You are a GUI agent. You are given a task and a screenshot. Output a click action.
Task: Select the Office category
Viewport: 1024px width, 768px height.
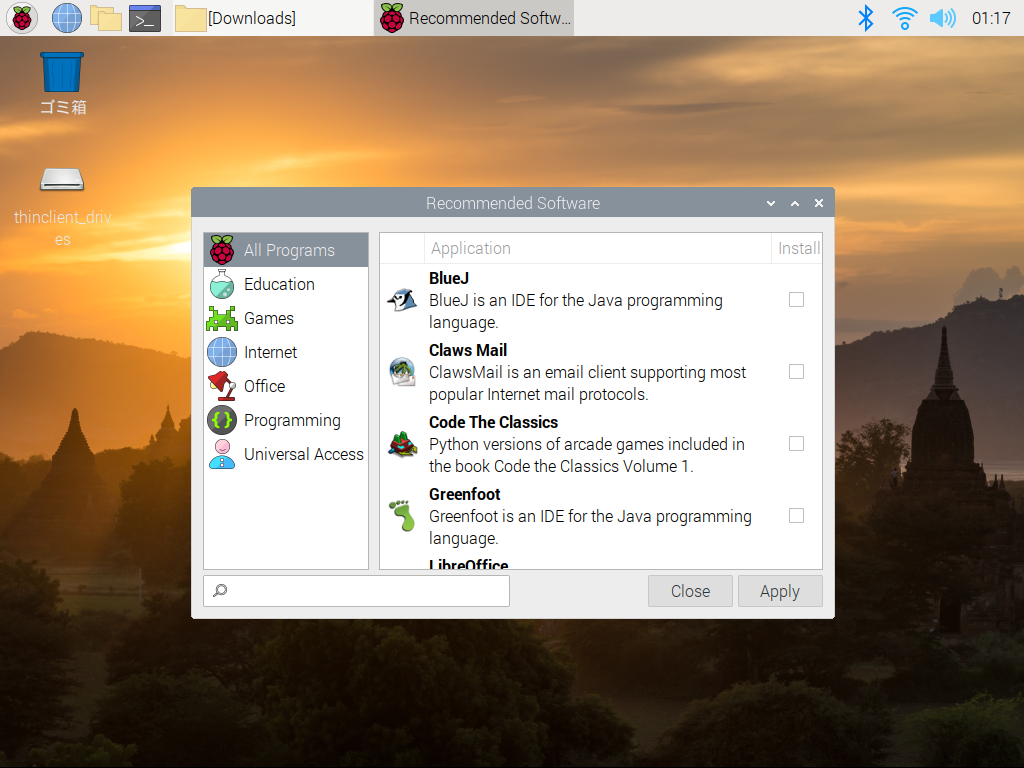286,386
